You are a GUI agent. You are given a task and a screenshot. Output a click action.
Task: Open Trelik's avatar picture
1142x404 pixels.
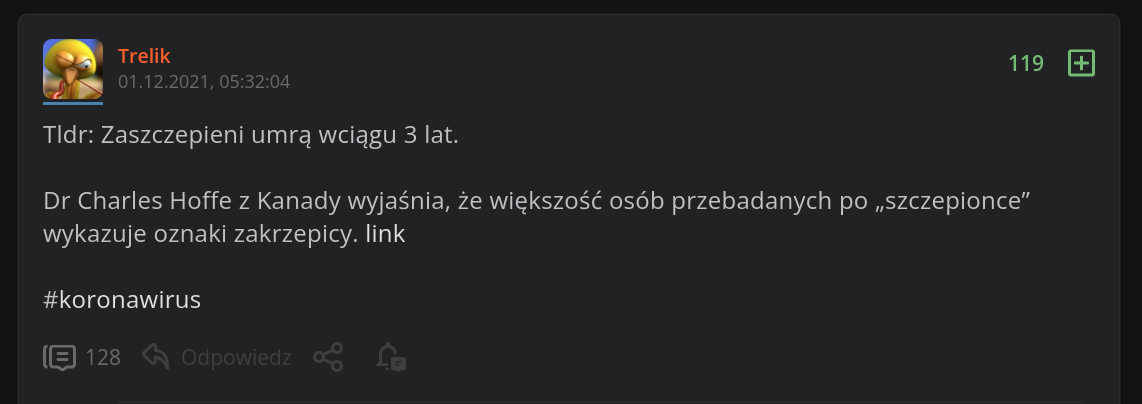pyautogui.click(x=73, y=68)
